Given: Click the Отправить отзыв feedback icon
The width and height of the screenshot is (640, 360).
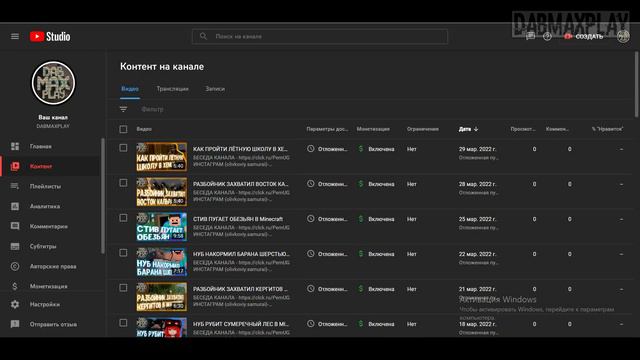Looking at the screenshot, I should point(15,324).
